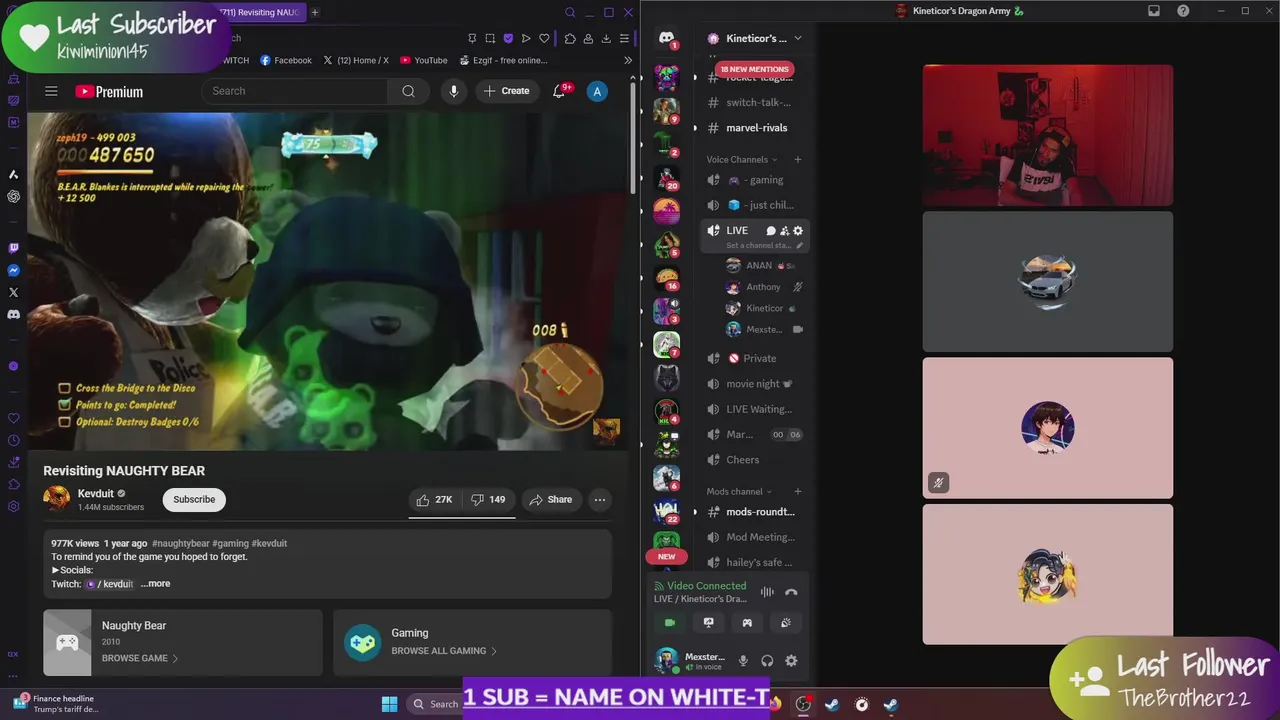The height and width of the screenshot is (720, 1280).
Task: Open Messenger in the browser sidebar
Action: pos(13,270)
